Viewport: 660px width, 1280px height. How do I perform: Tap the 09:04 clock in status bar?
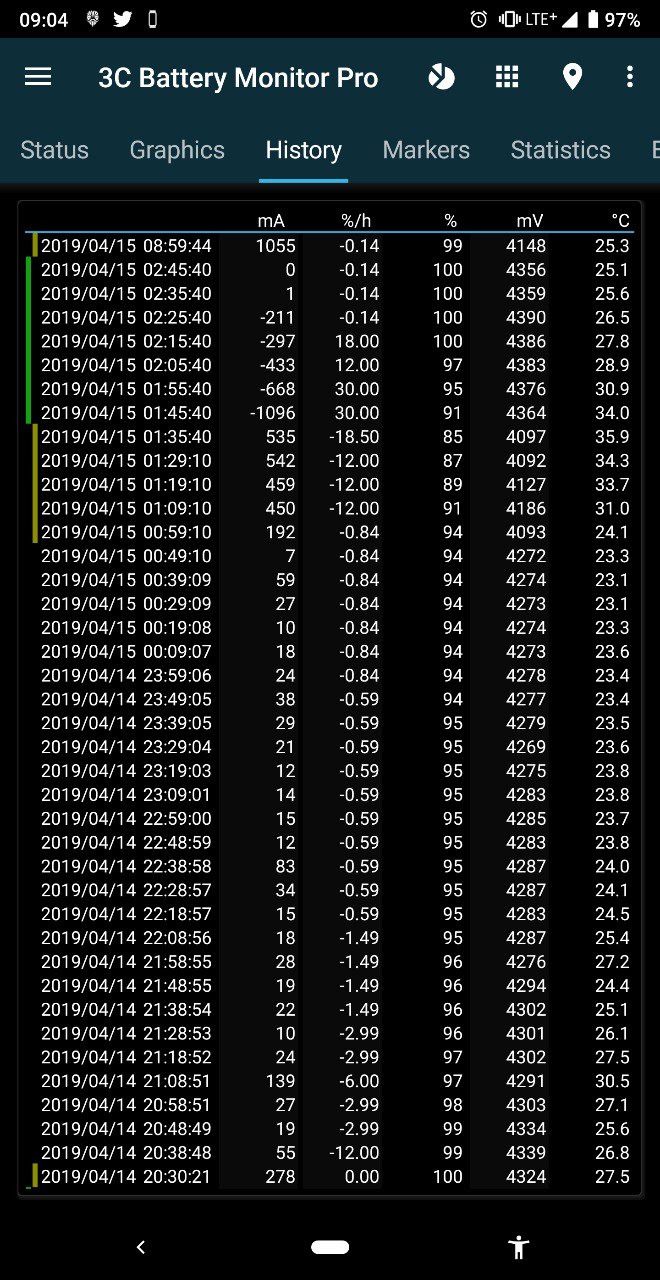pyautogui.click(x=43, y=19)
